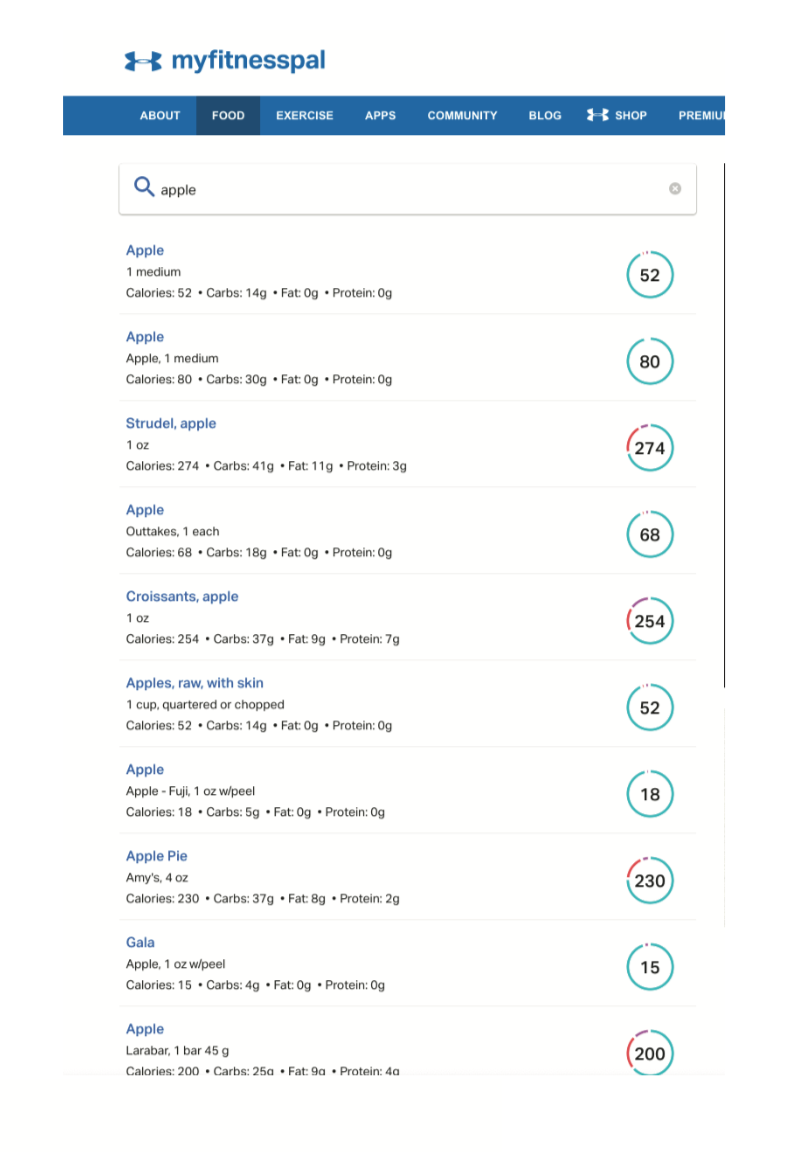
Task: Click the 18 calorie ring for Fuji apple
Action: (650, 794)
